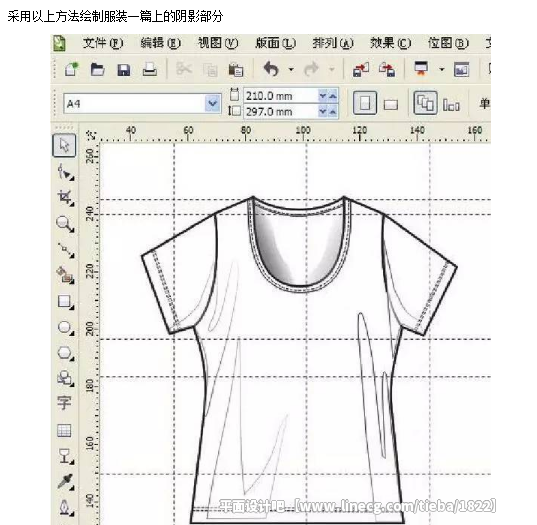Click the Redo arrow icon

[312, 70]
